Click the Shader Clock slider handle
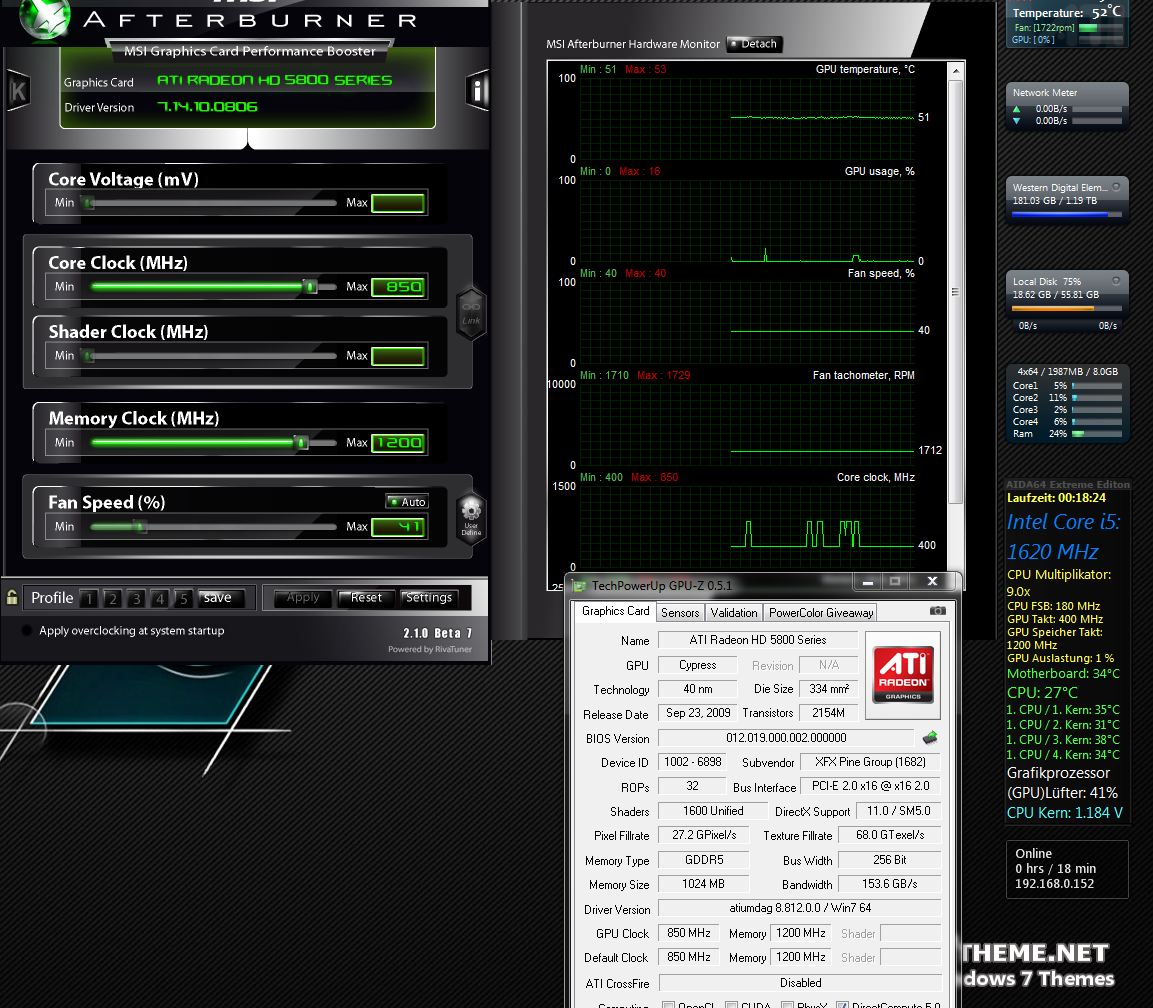Image resolution: width=1153 pixels, height=1008 pixels. point(88,356)
